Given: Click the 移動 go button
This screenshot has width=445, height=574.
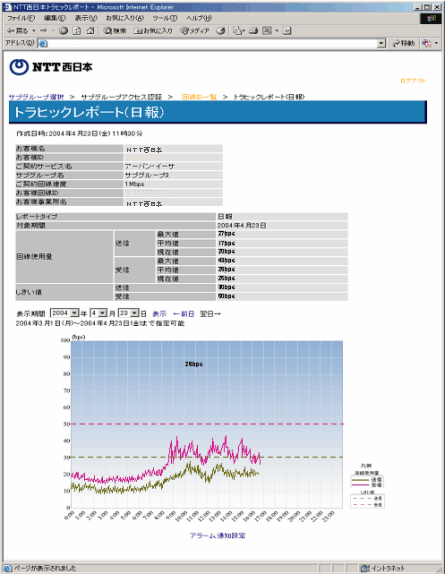Looking at the screenshot, I should [404, 44].
